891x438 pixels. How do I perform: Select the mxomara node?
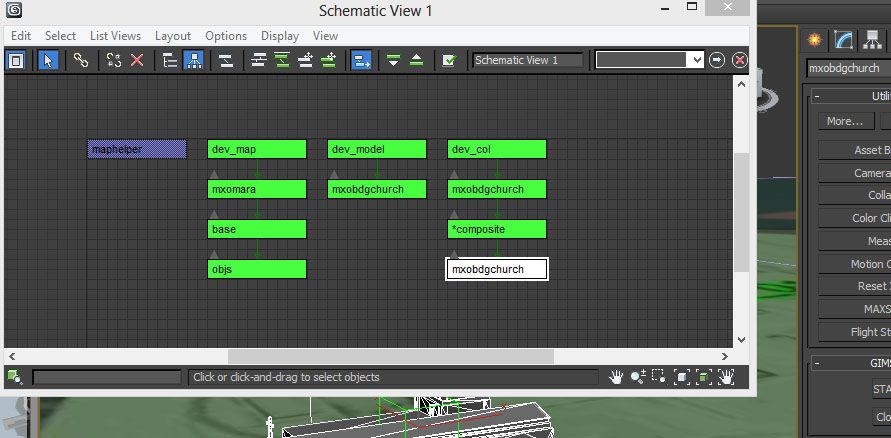[257, 189]
